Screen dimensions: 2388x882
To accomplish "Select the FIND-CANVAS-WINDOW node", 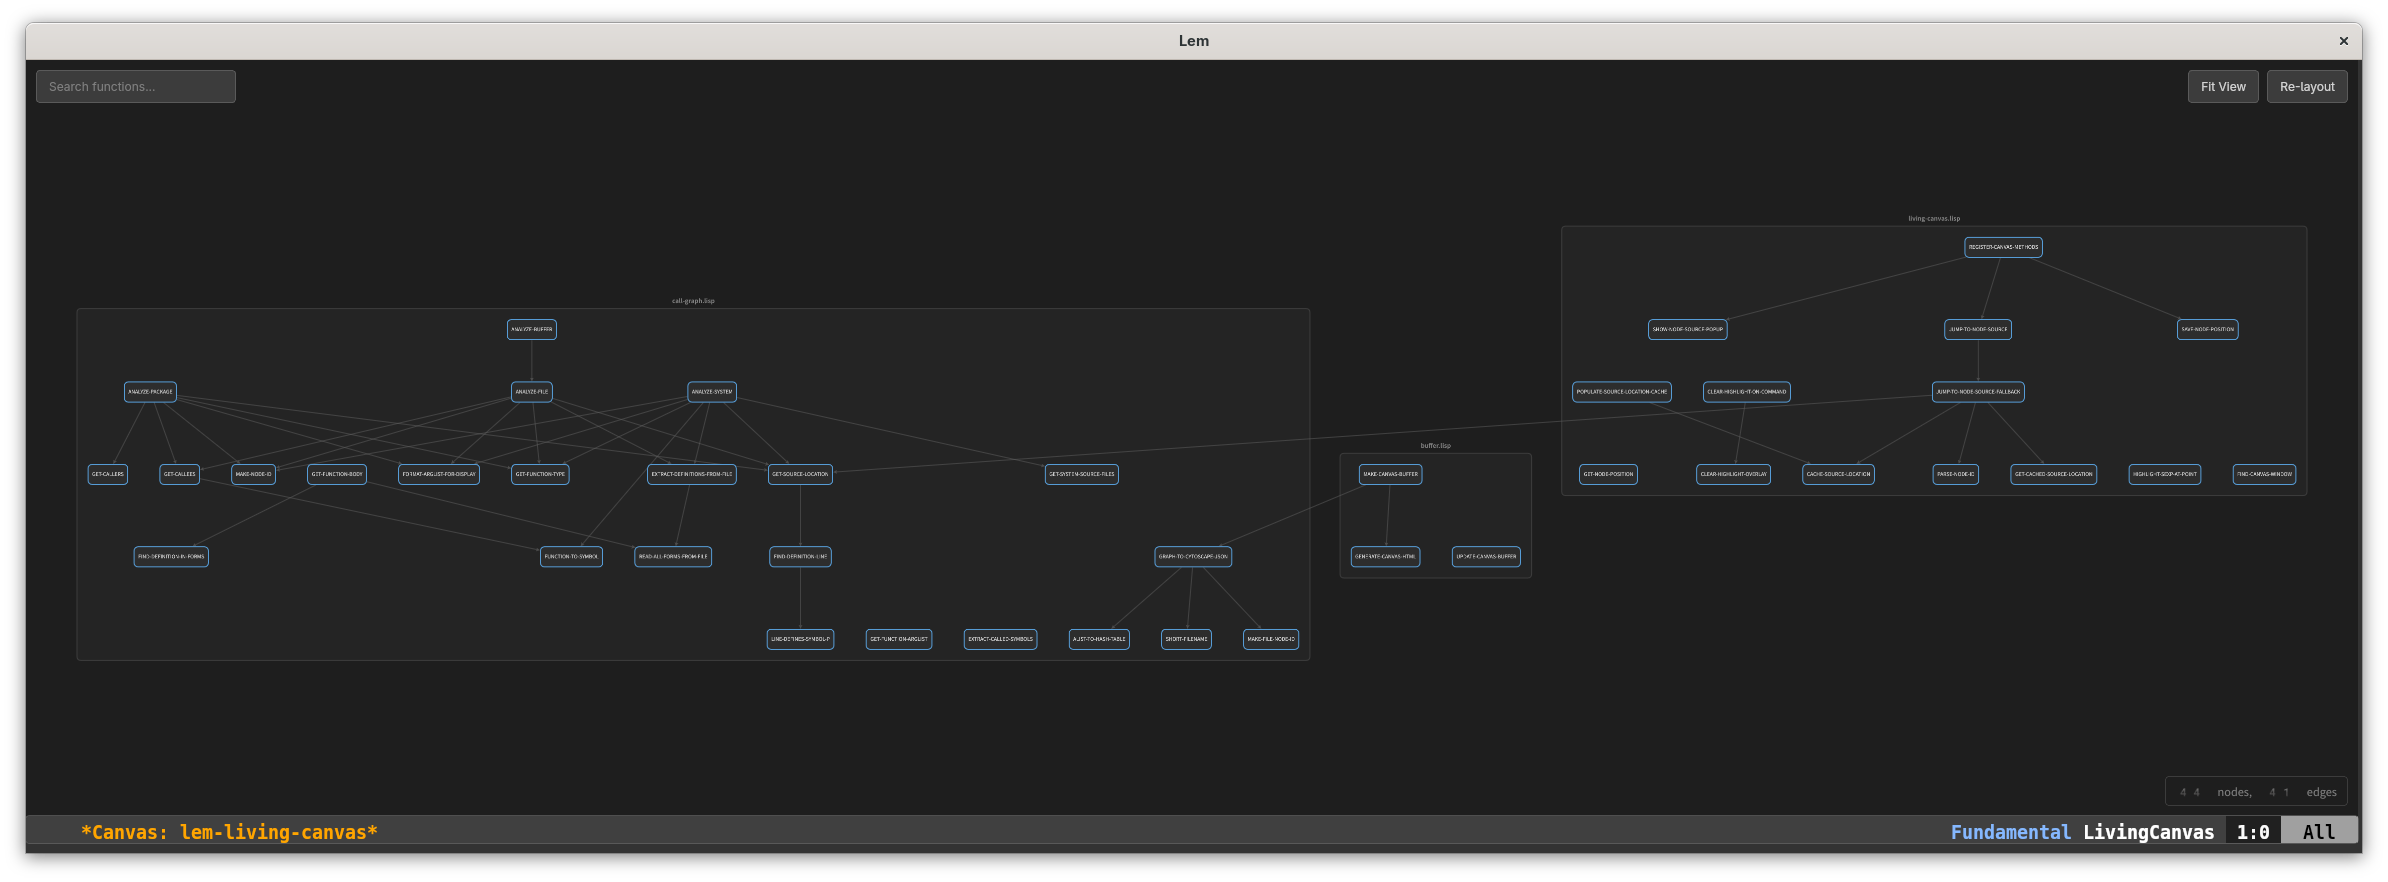I will point(2264,475).
